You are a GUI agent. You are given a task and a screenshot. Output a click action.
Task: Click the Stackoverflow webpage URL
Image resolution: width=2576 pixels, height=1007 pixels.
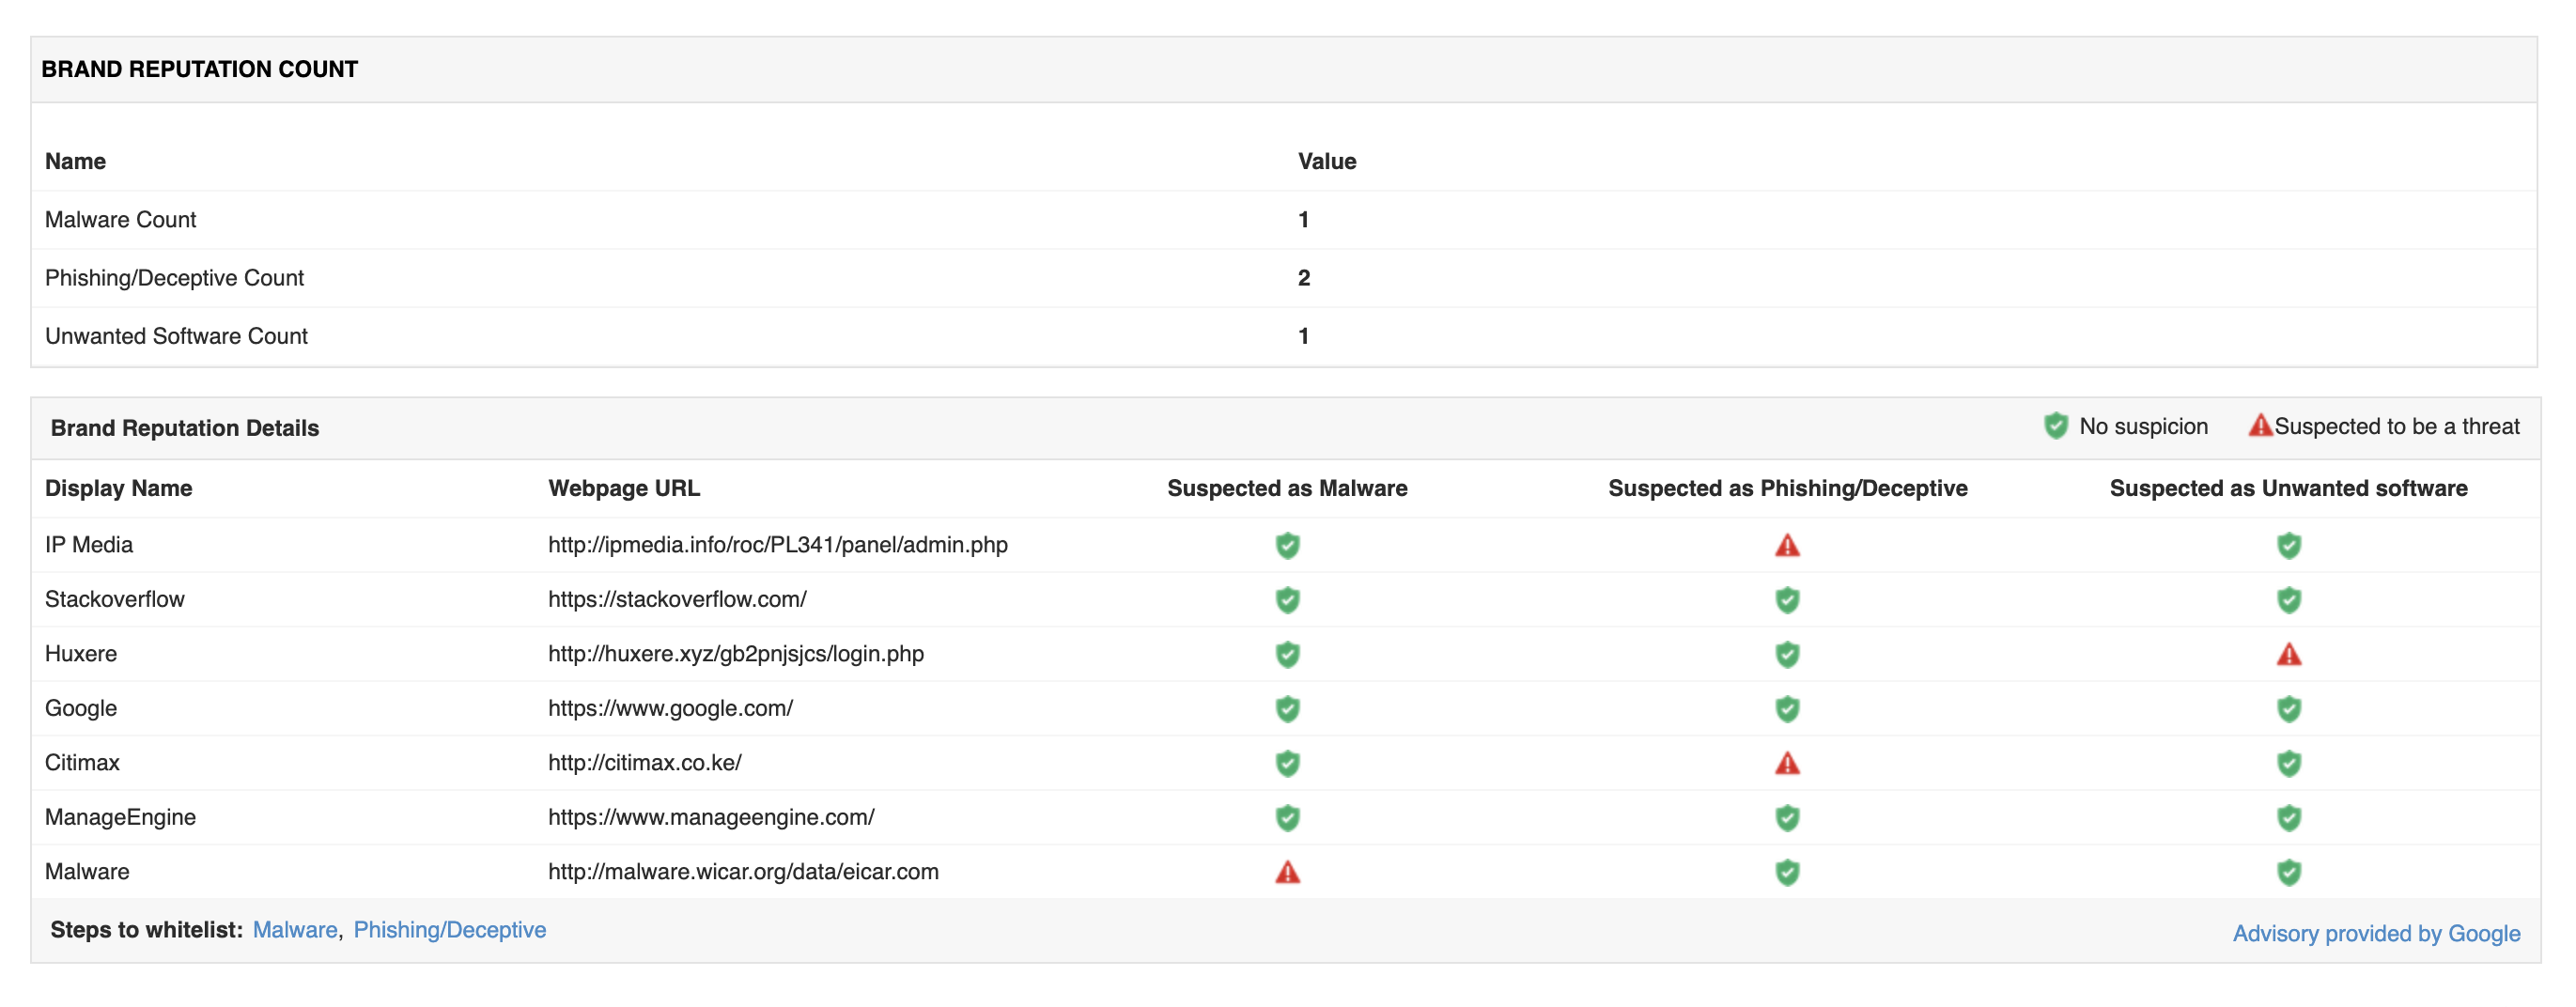[x=677, y=599]
